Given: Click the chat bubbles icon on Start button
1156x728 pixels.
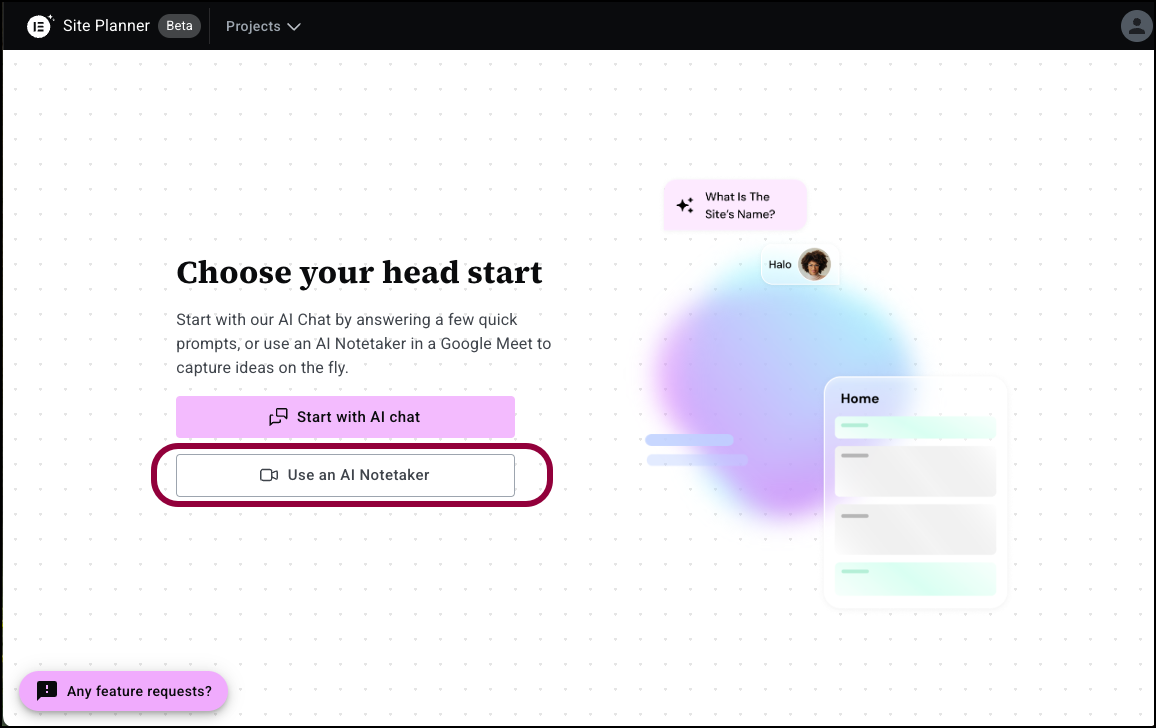Looking at the screenshot, I should coord(278,417).
